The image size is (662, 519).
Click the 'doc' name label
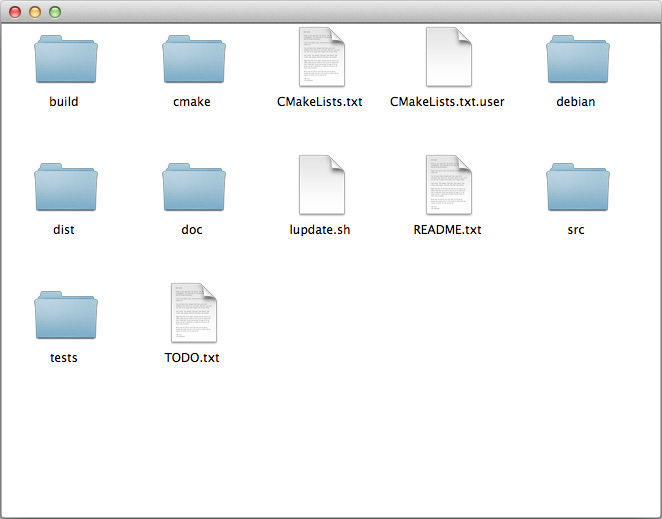[192, 230]
